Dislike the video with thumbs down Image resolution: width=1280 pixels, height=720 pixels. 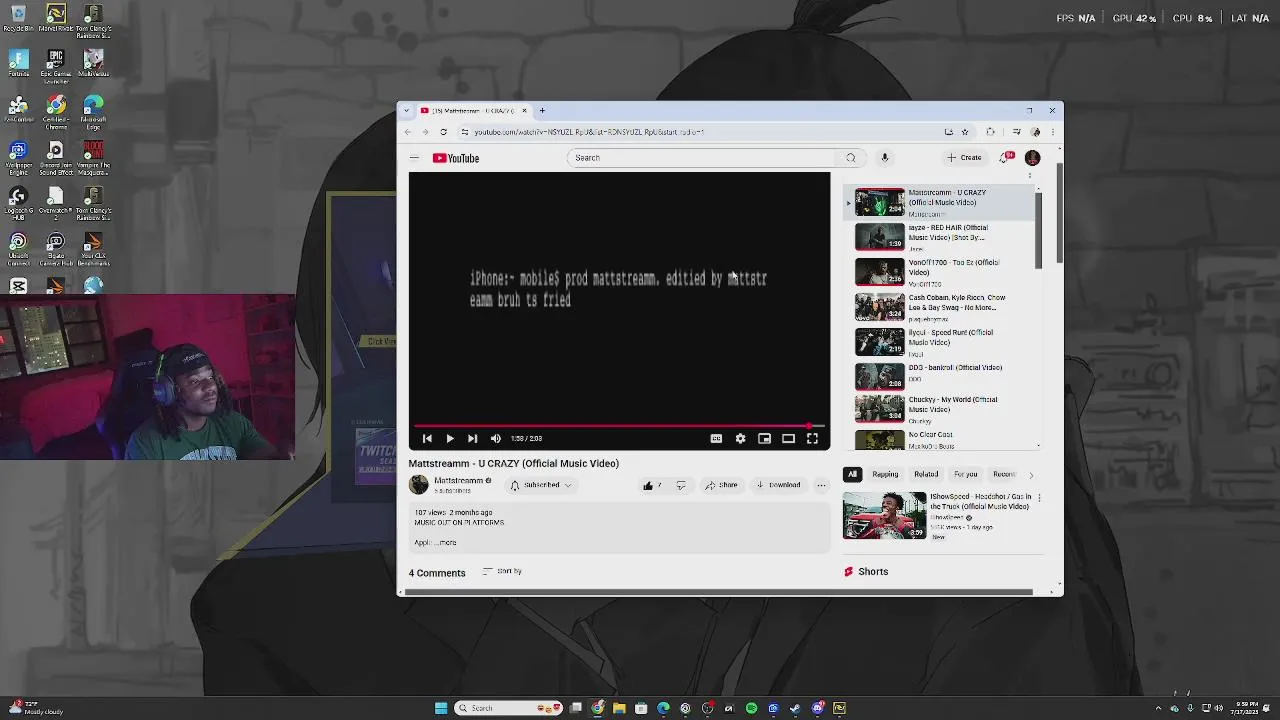(681, 485)
